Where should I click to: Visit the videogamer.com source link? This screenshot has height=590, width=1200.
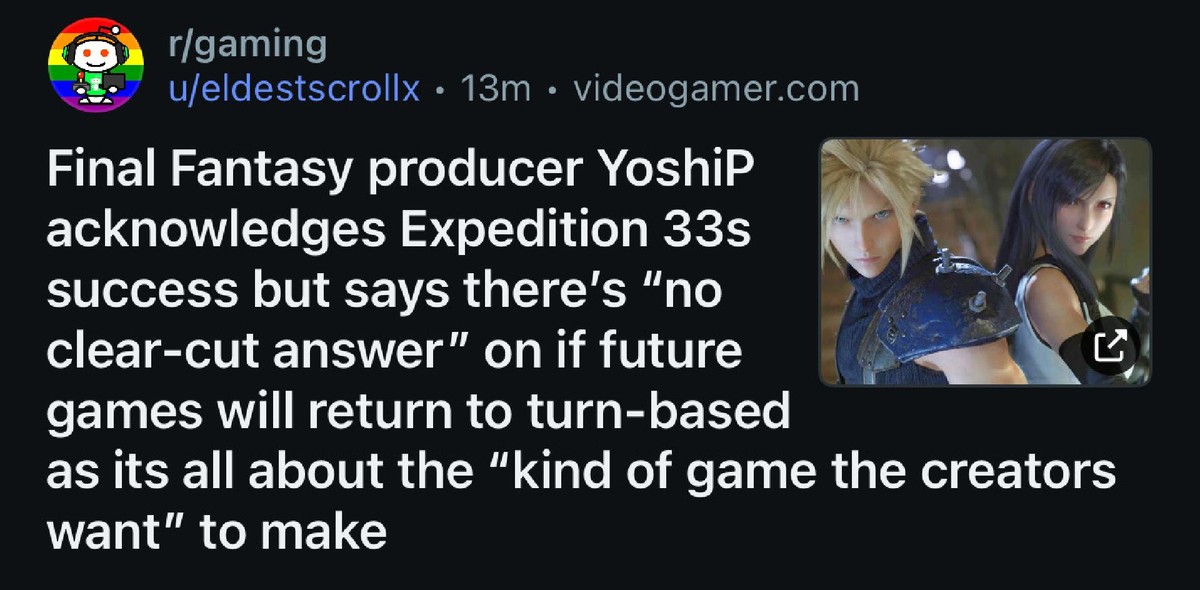tap(716, 89)
